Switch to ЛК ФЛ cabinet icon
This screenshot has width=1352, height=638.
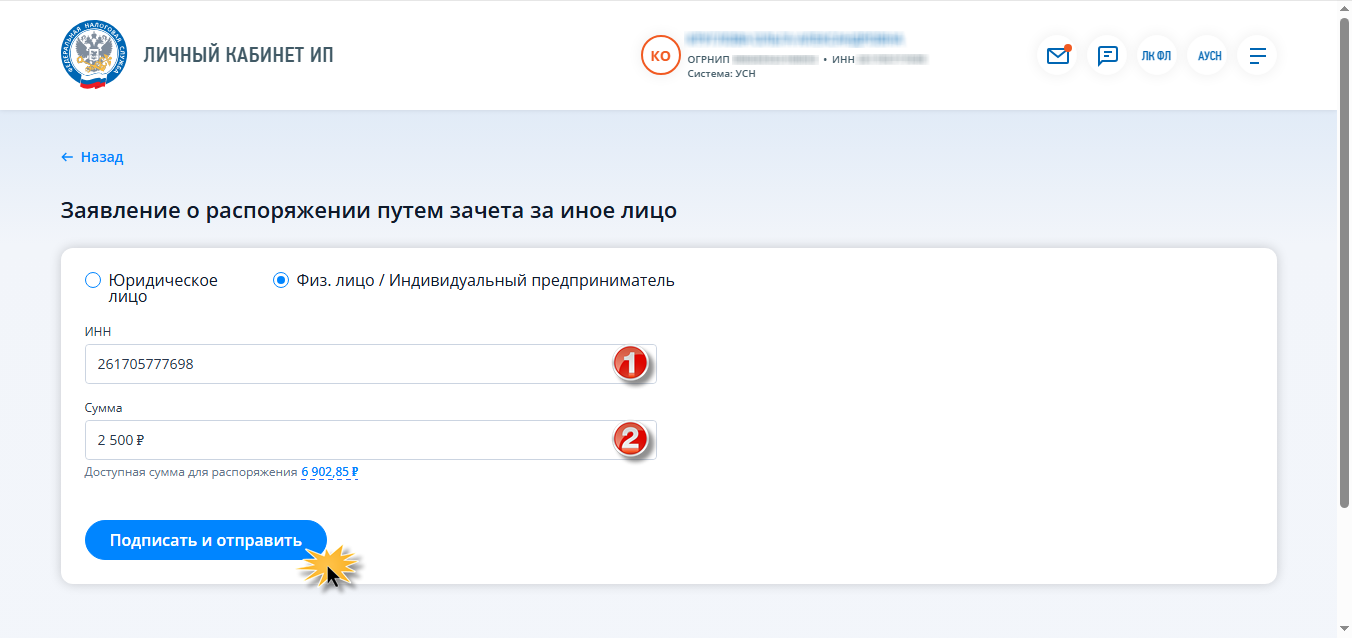tap(1156, 56)
